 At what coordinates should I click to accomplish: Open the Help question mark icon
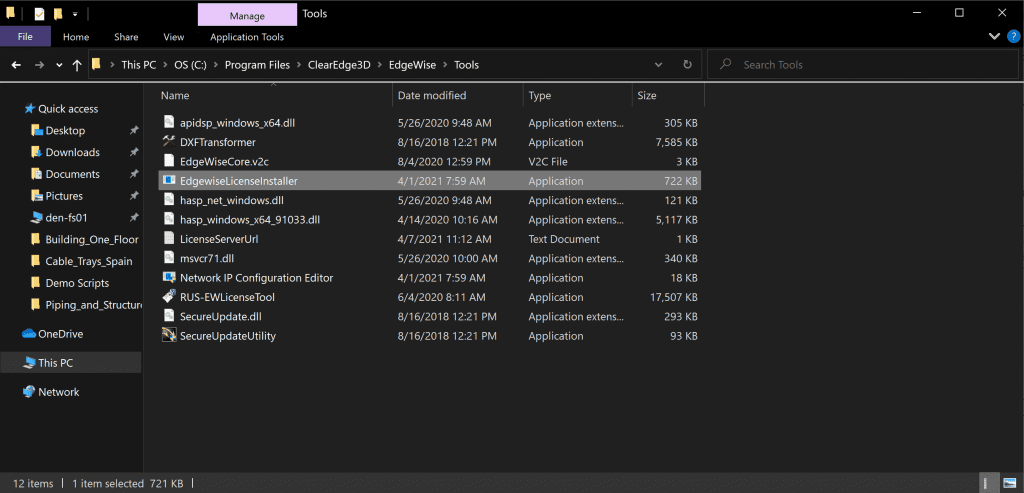click(x=1013, y=37)
